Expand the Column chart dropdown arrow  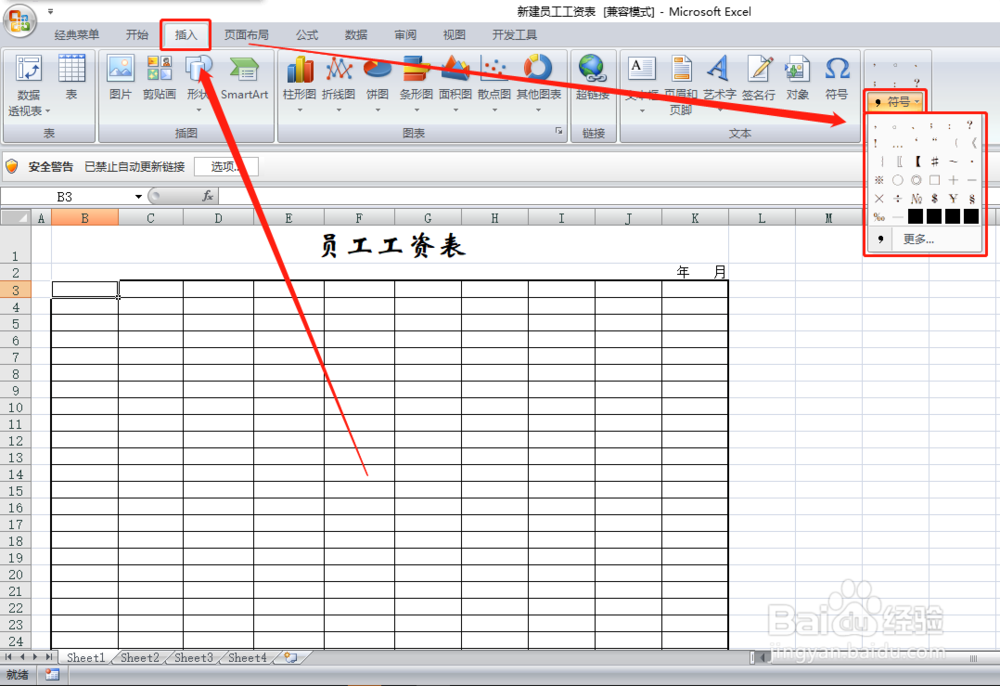coord(300,110)
